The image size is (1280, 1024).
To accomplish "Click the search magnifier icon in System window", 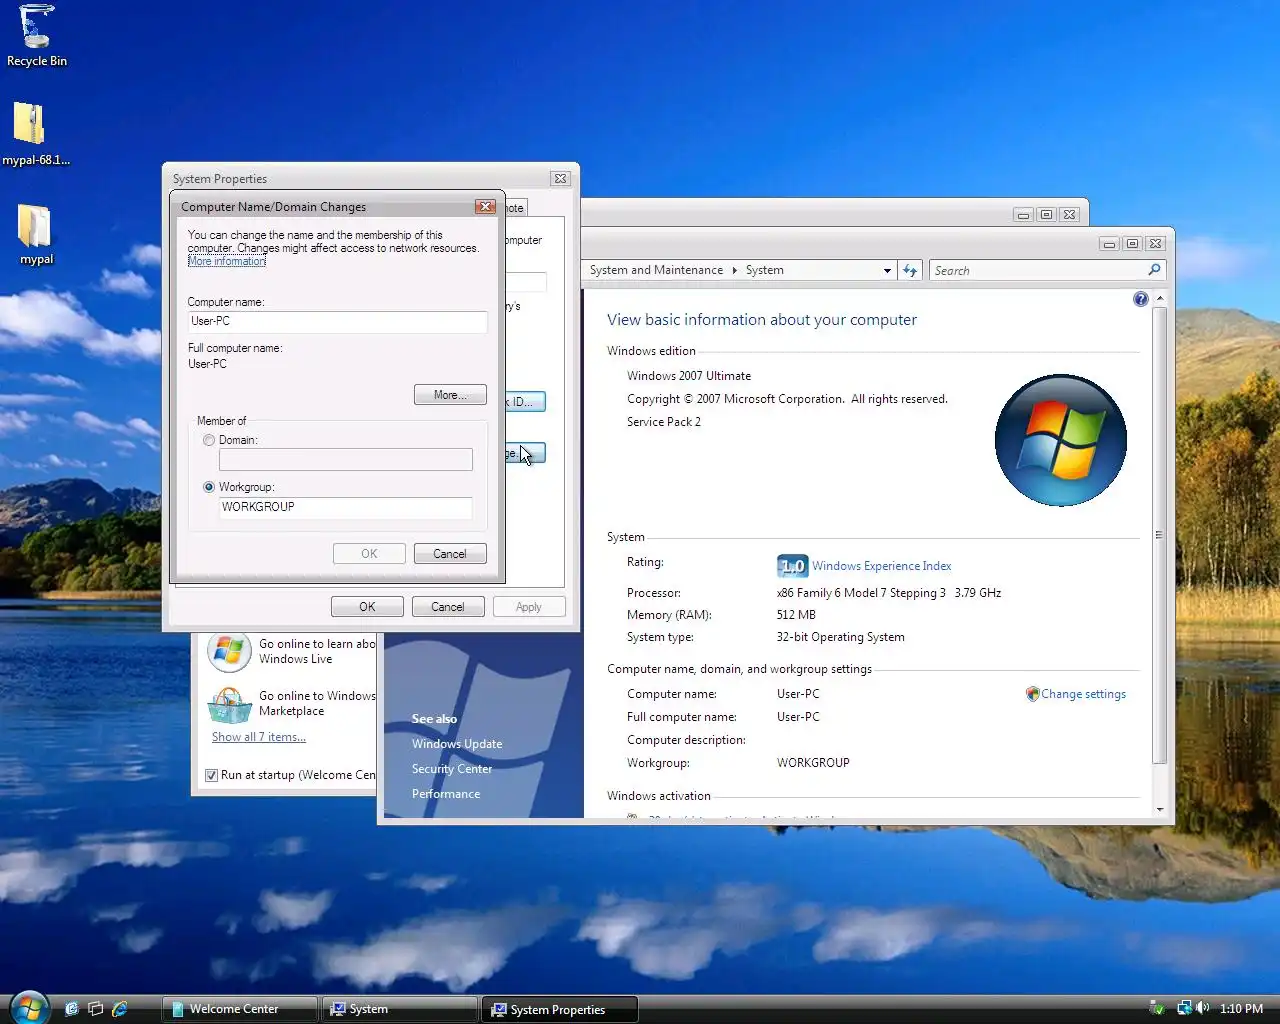I will coord(1154,270).
